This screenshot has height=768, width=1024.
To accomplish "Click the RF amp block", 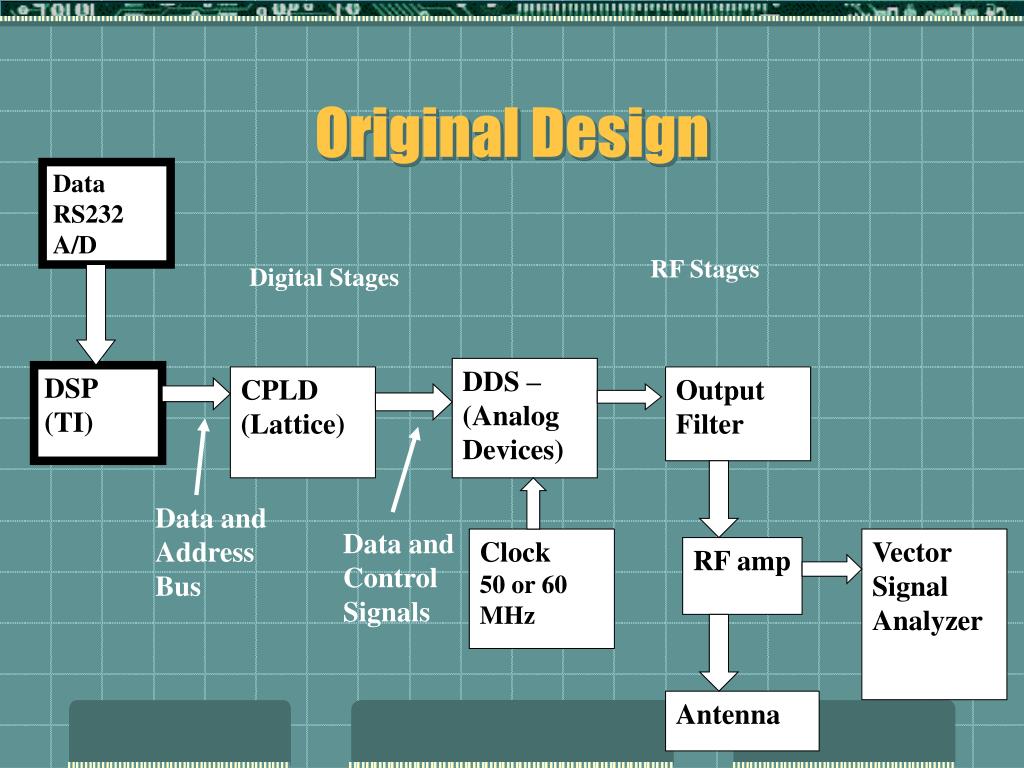I will click(742, 575).
